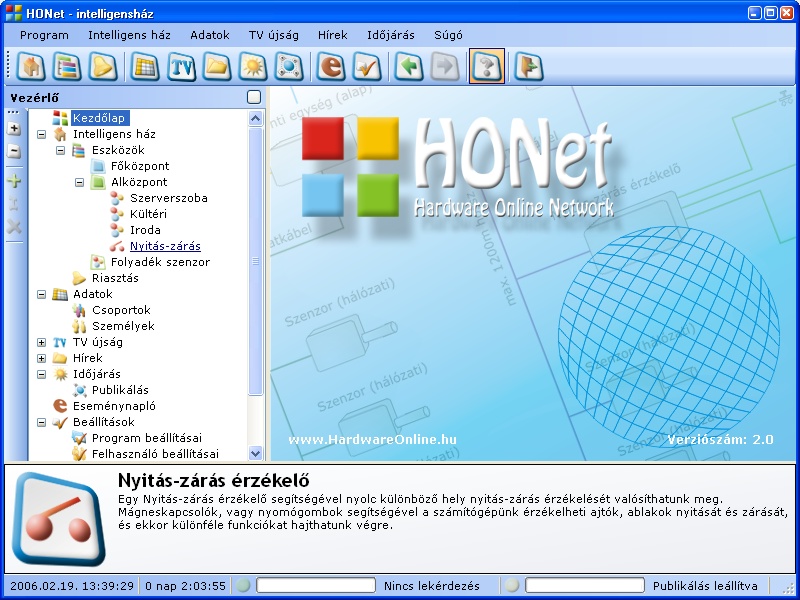Click the home (Kezdőlap) toolbar icon
This screenshot has width=800, height=600.
31,66
